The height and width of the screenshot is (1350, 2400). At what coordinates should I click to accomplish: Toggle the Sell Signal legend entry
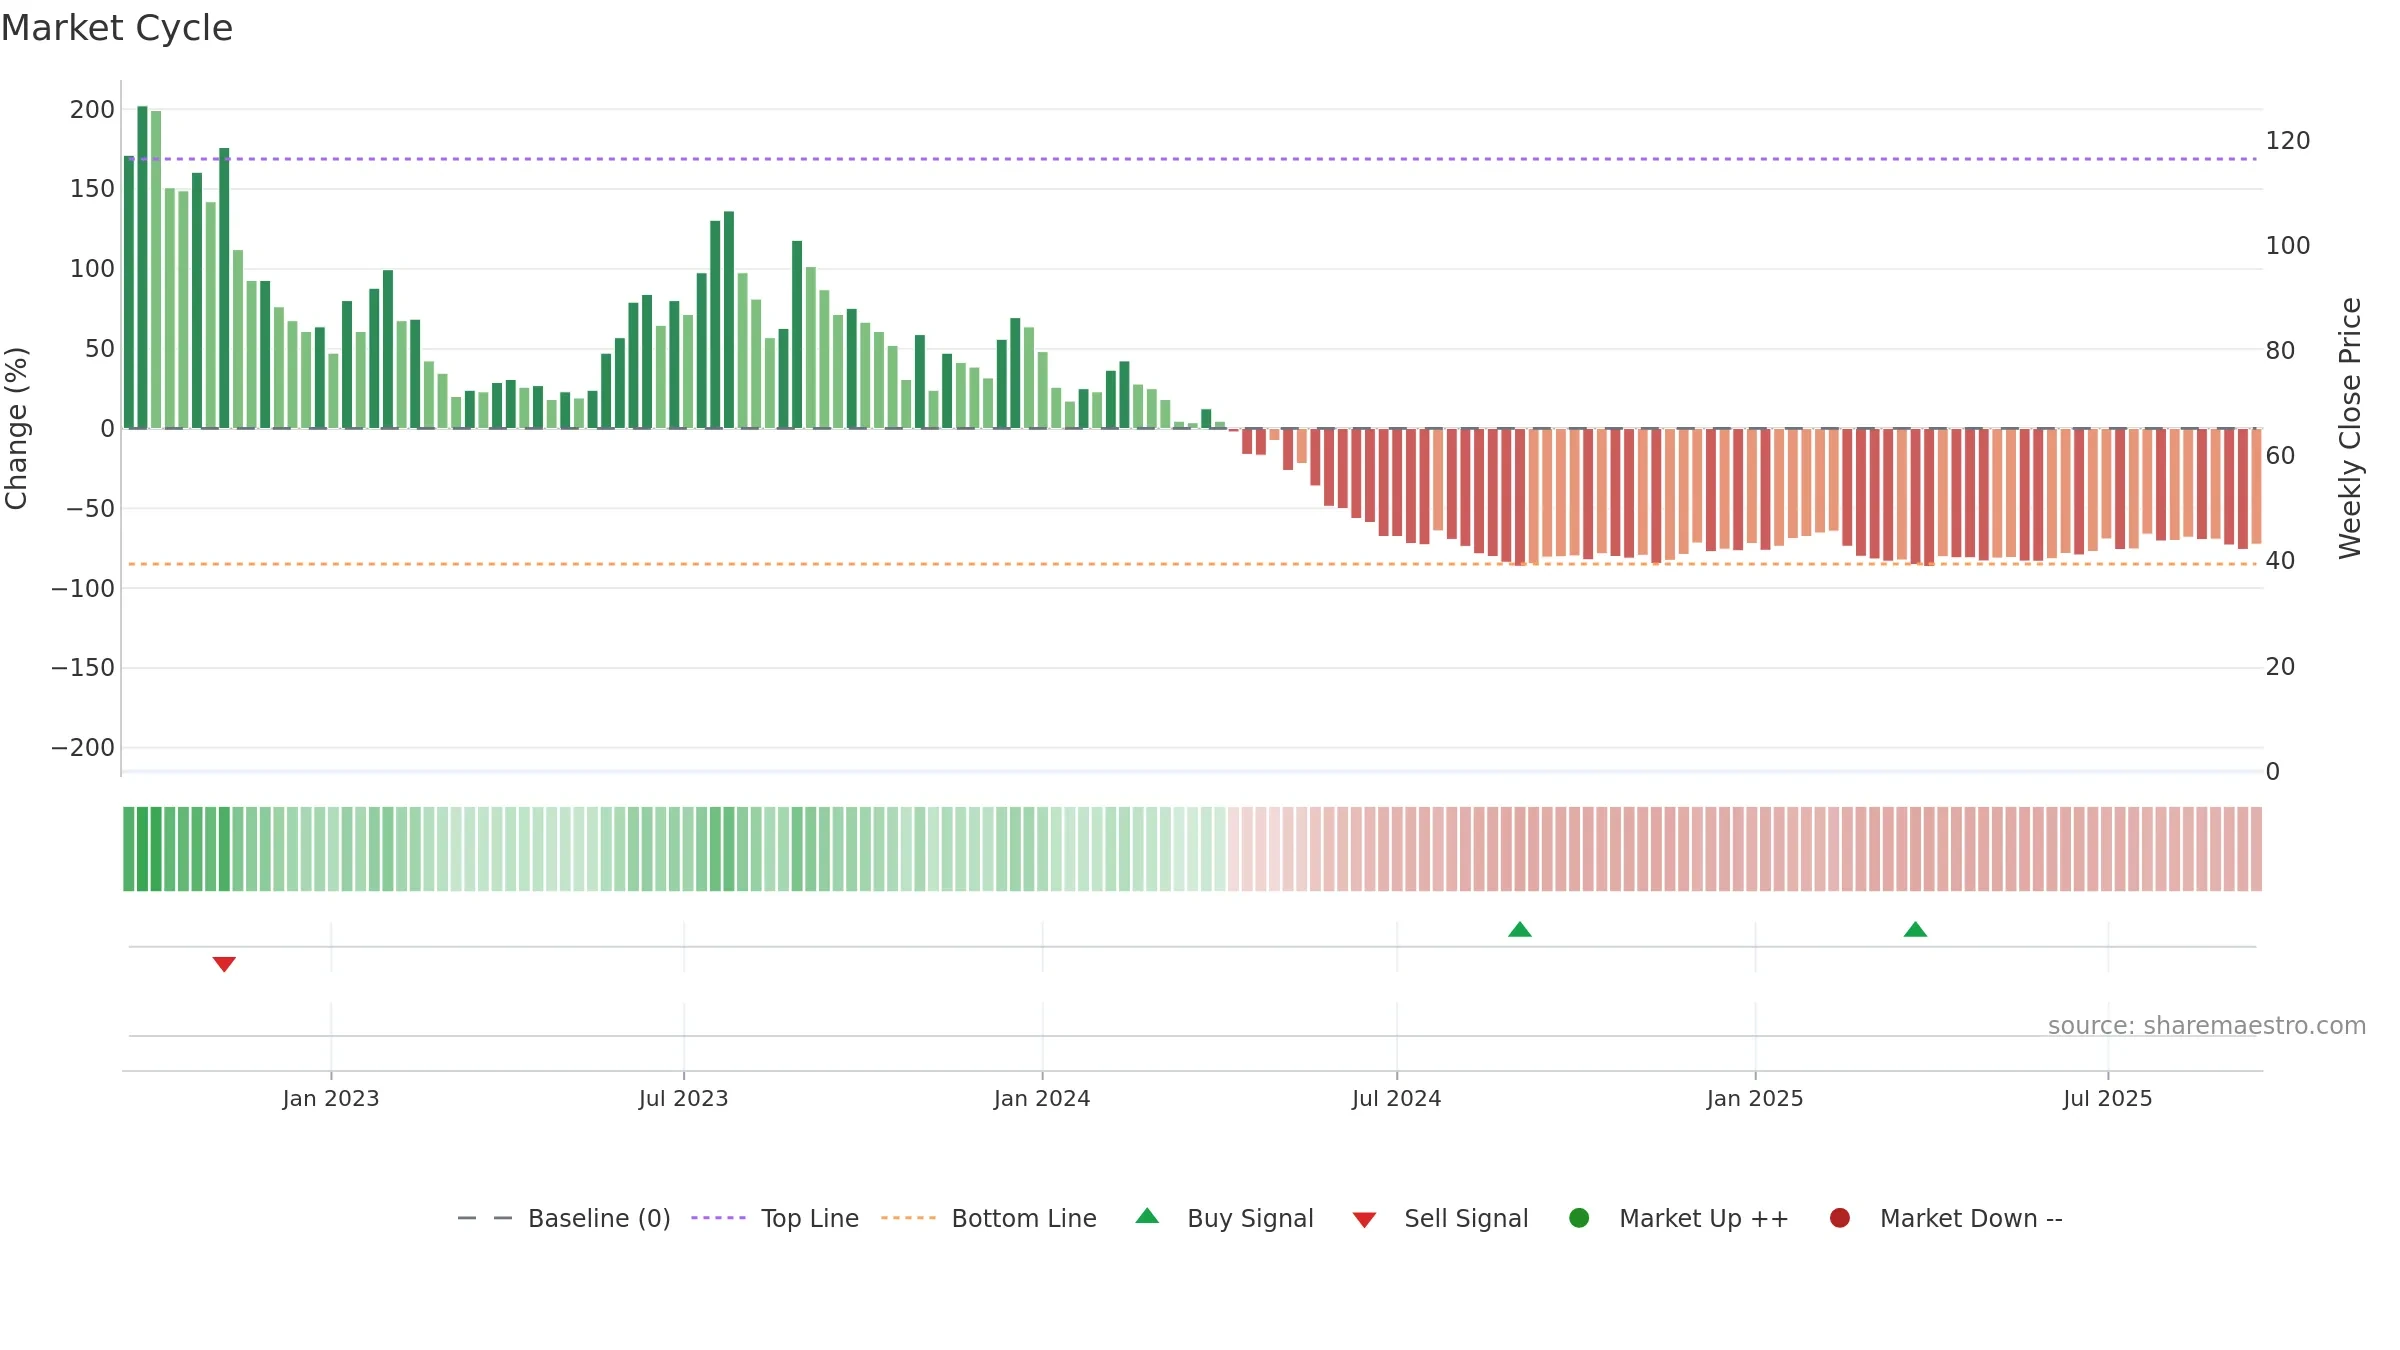(1440, 1218)
